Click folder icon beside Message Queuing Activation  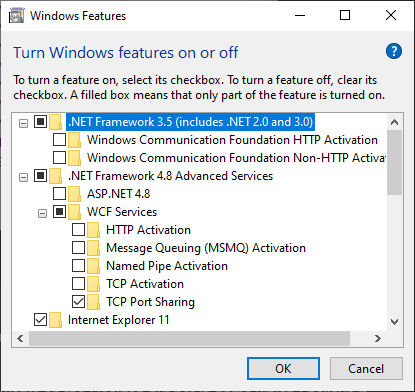click(x=94, y=248)
